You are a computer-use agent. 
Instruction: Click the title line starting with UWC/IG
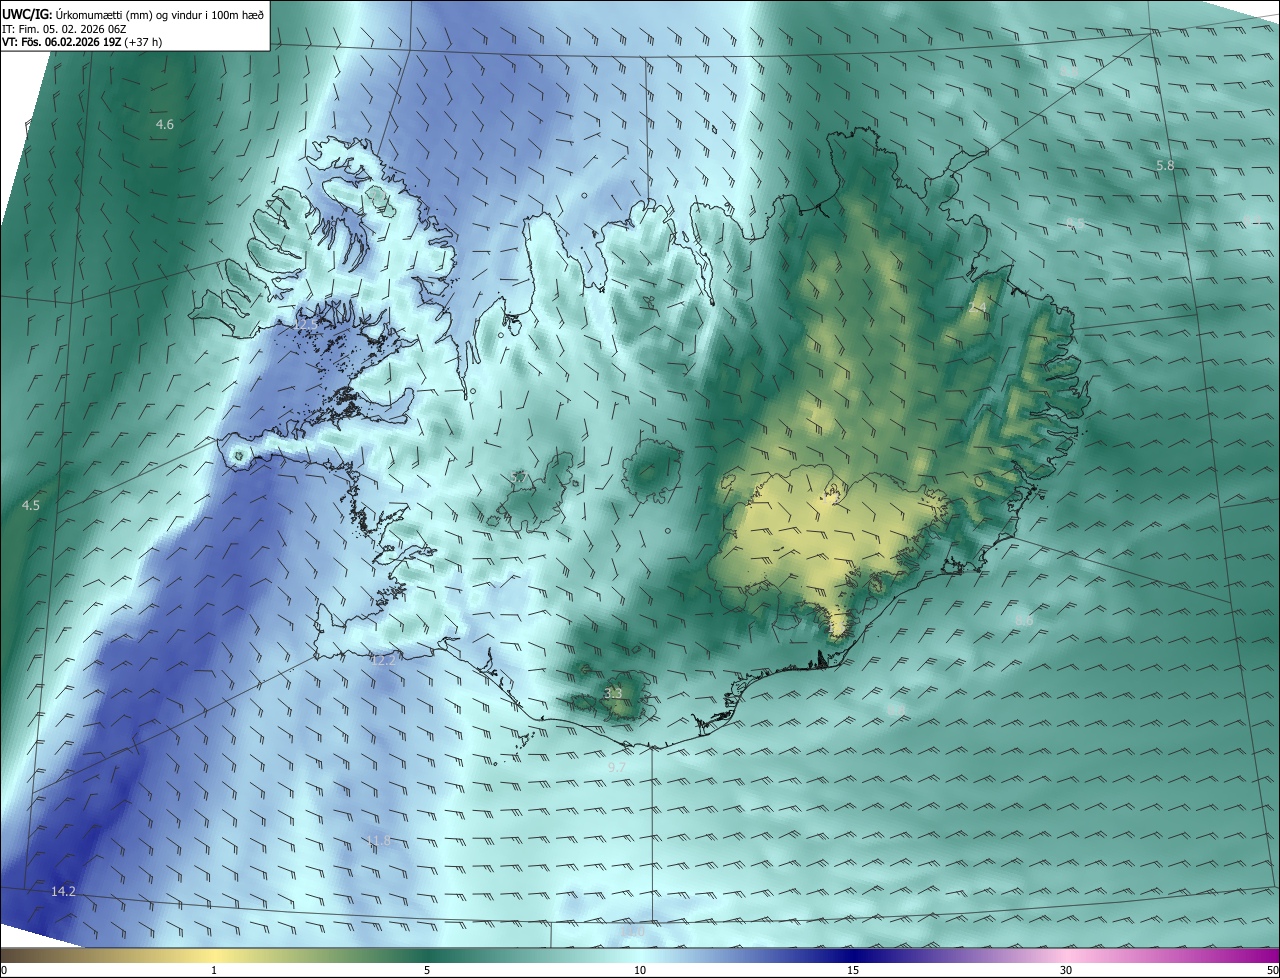click(x=133, y=13)
